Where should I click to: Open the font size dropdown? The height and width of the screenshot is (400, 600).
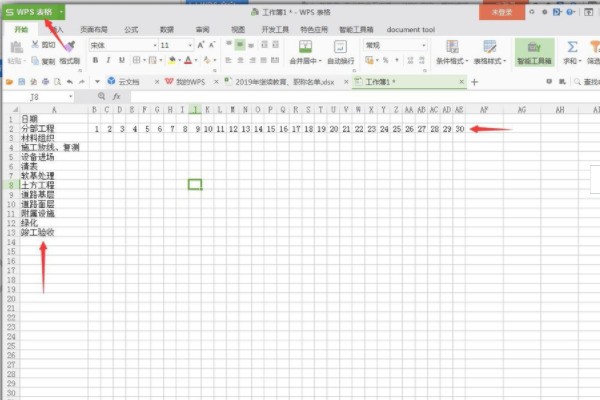pyautogui.click(x=190, y=46)
